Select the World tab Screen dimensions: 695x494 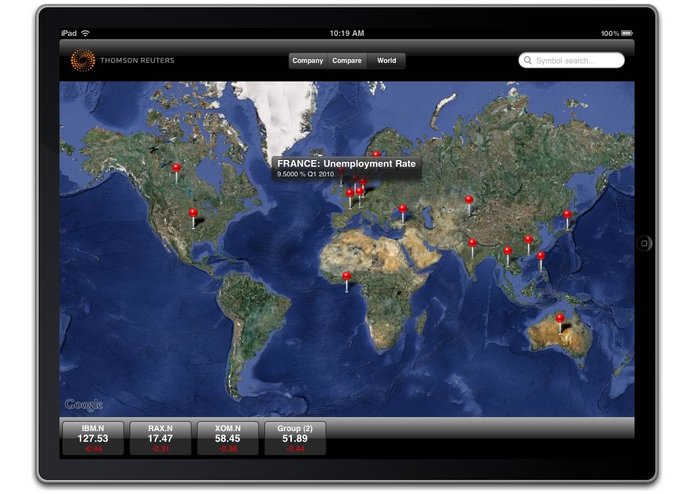click(387, 61)
